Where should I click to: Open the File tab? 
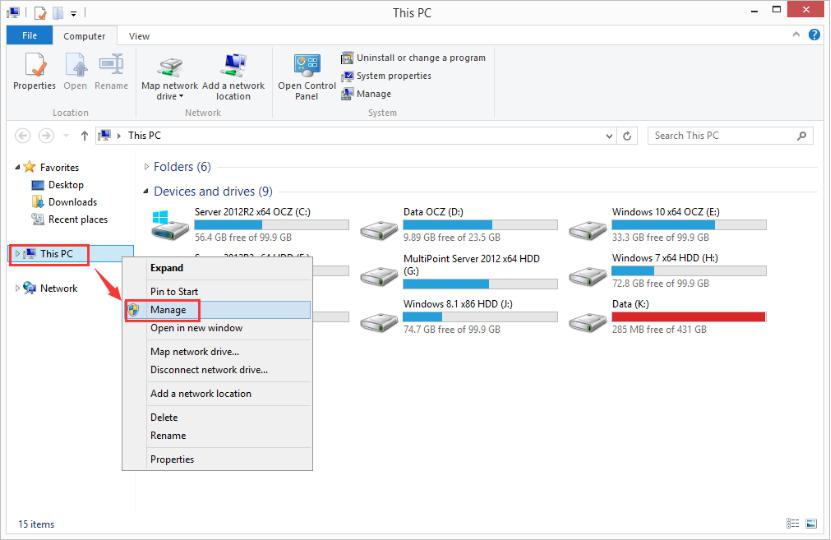pos(30,36)
